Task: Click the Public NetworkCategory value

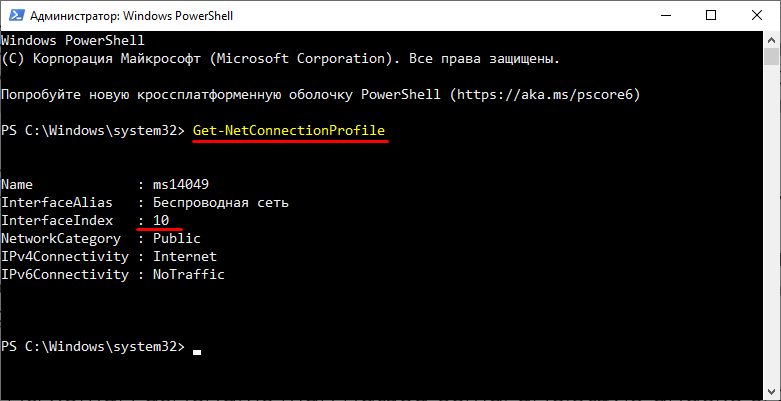Action: coord(177,238)
